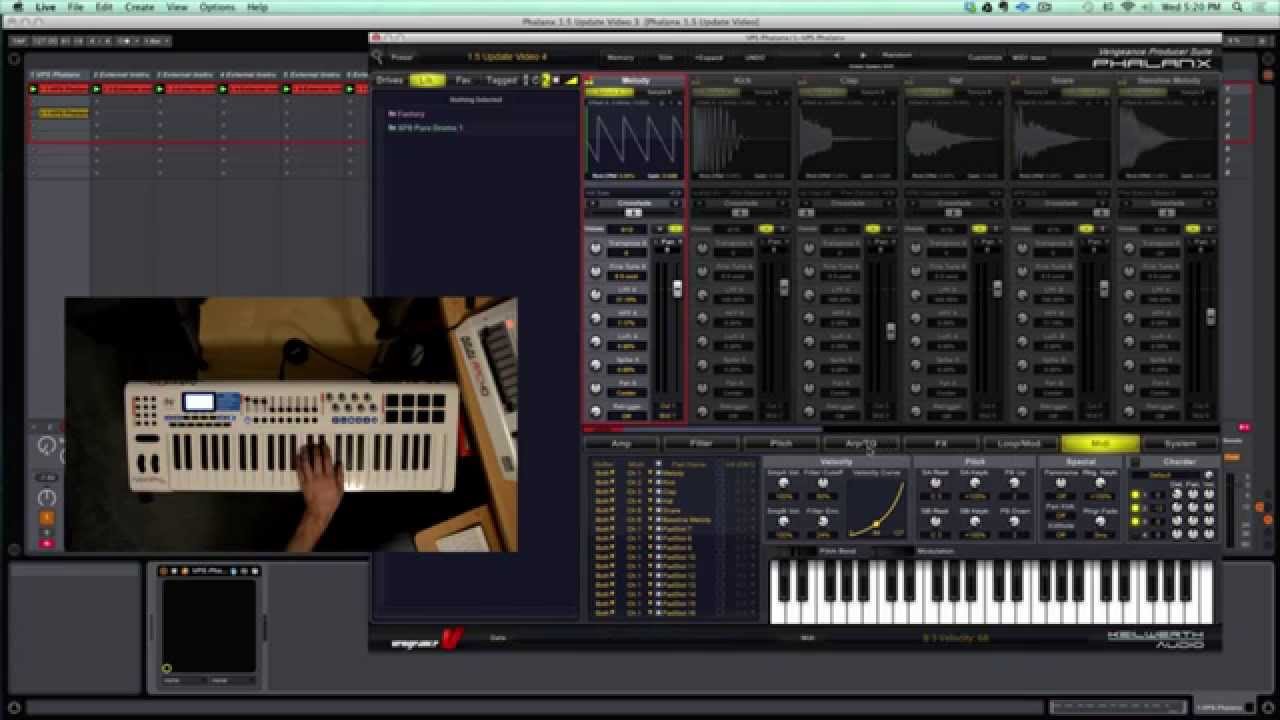This screenshot has height=720, width=1280.
Task: Click the +Expand button
Action: [709, 57]
